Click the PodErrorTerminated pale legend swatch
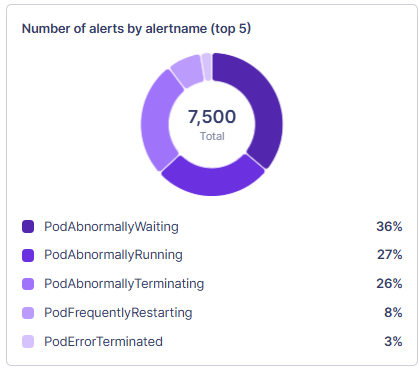The image size is (419, 370). [28, 342]
